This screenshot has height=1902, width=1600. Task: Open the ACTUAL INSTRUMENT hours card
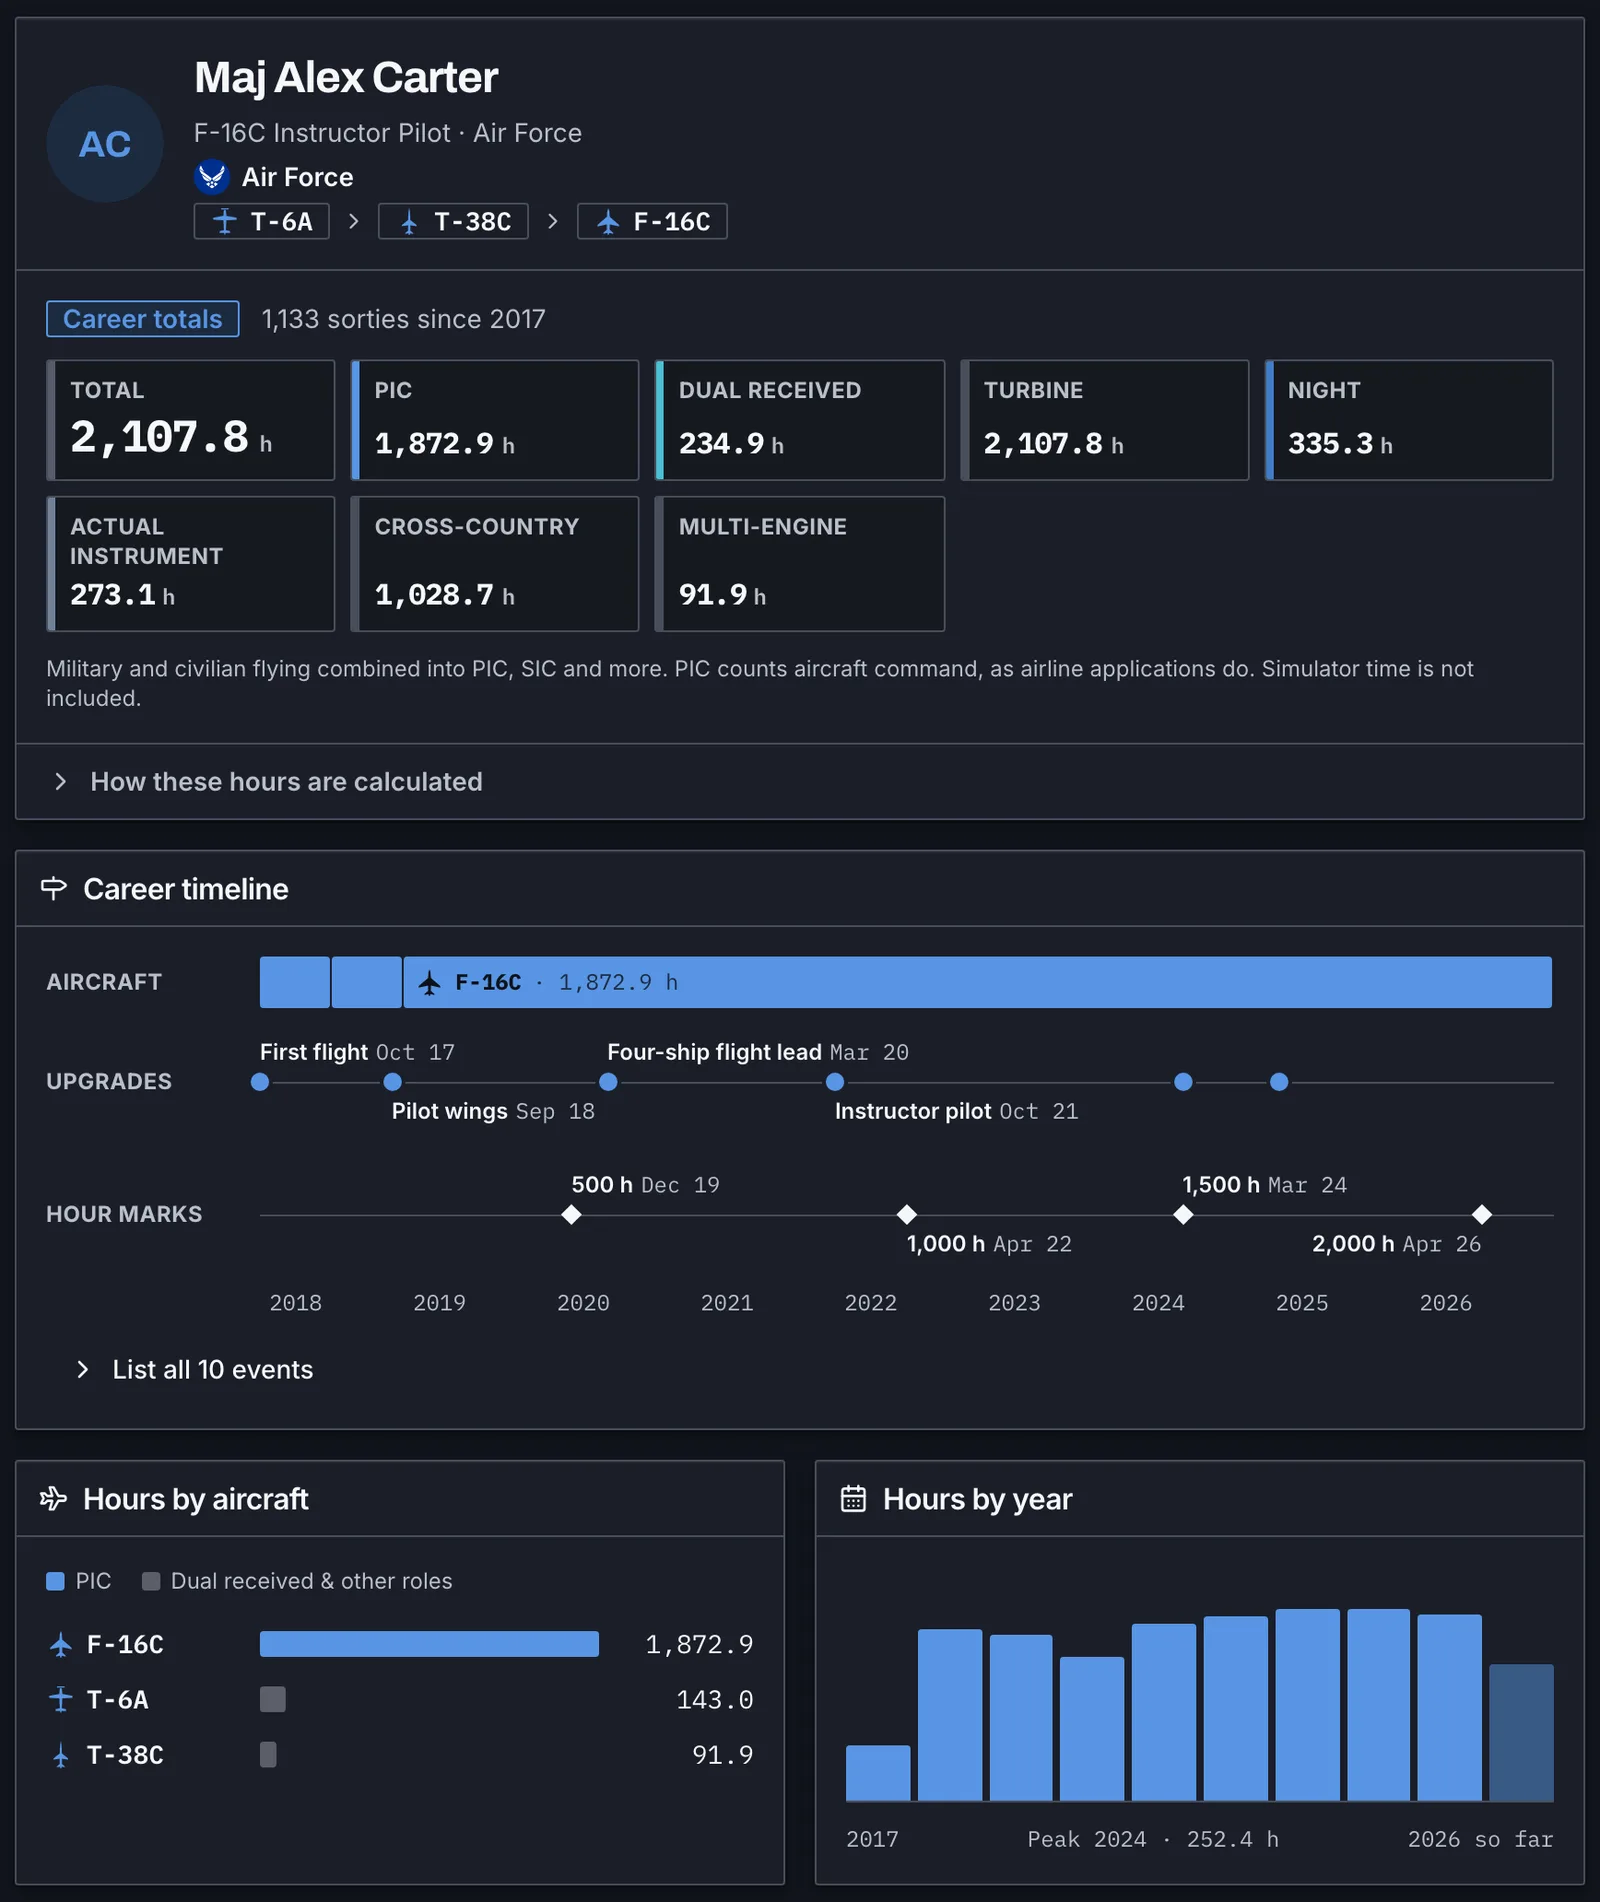pyautogui.click(x=191, y=564)
